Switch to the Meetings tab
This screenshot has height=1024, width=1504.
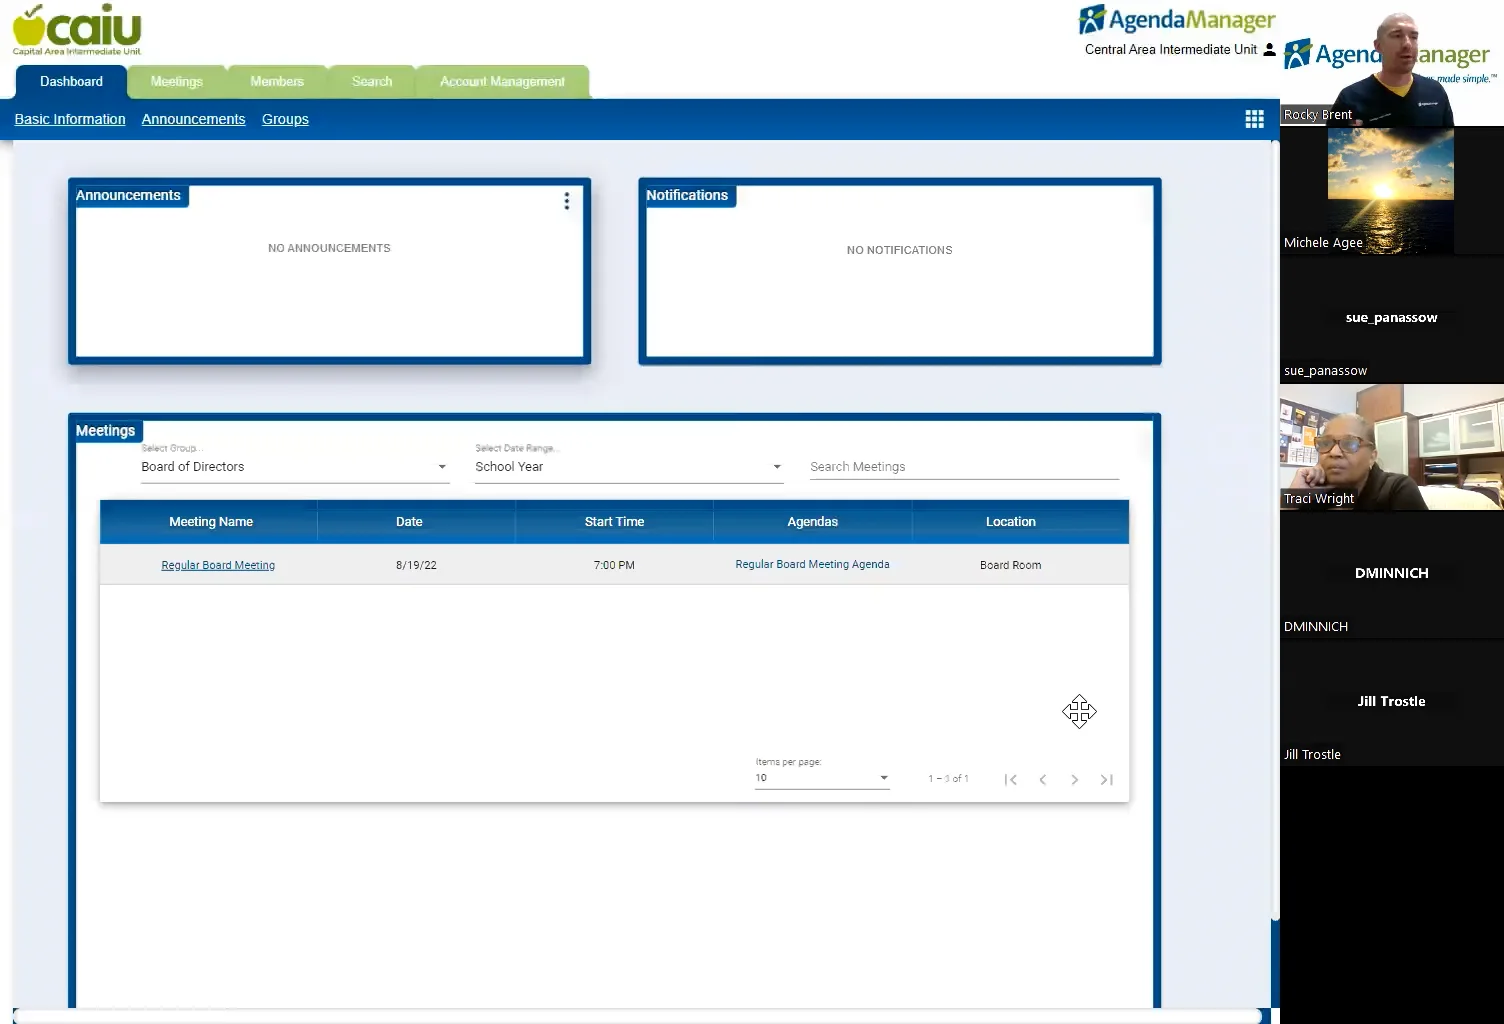(x=177, y=82)
